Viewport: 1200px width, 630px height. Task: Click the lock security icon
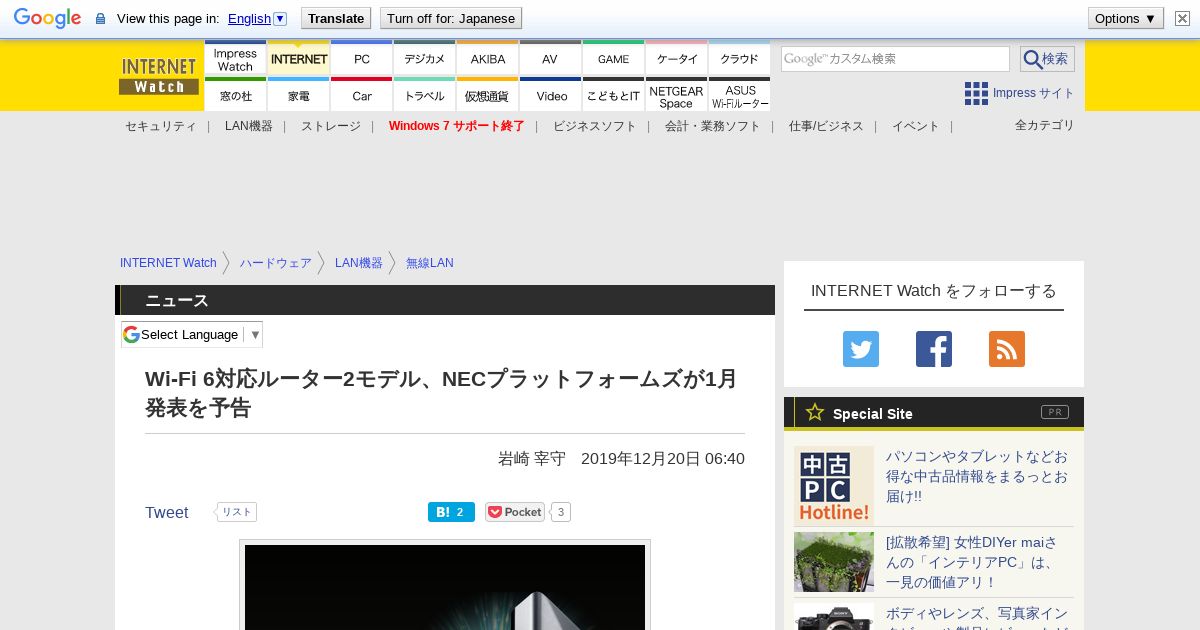100,18
